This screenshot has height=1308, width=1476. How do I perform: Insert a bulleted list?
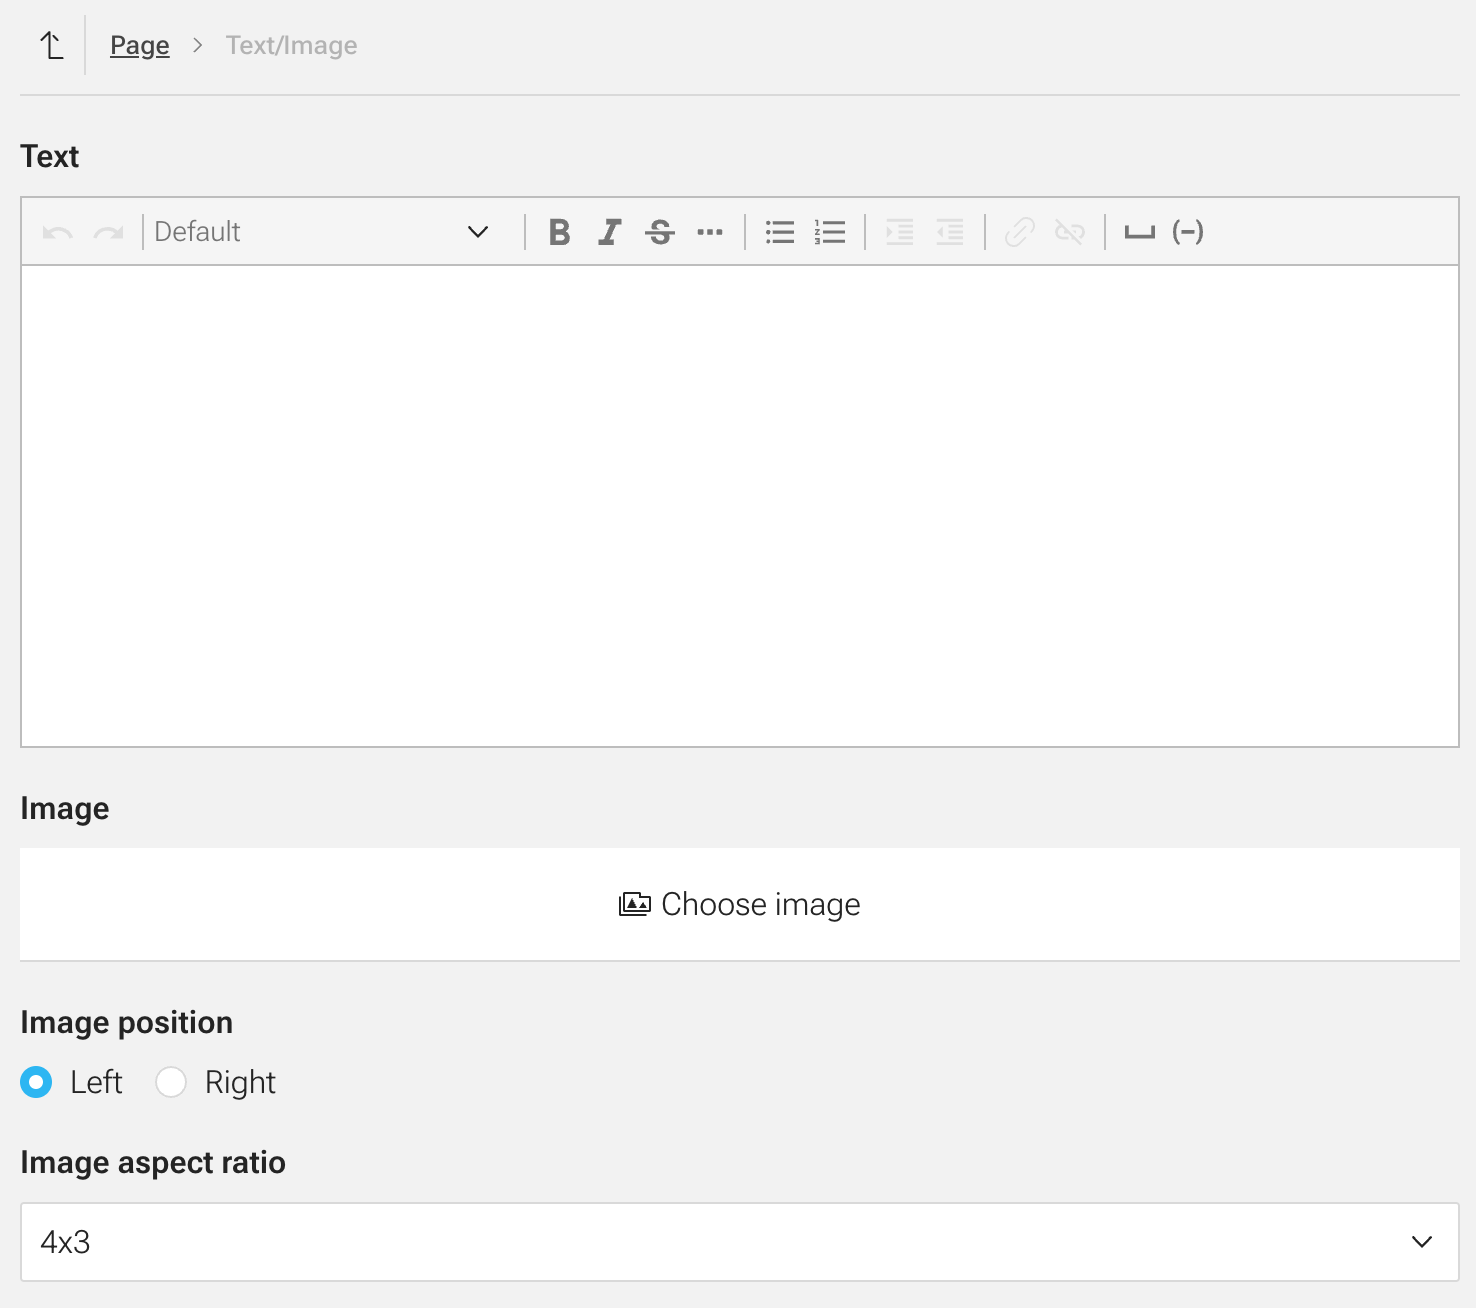tap(780, 232)
